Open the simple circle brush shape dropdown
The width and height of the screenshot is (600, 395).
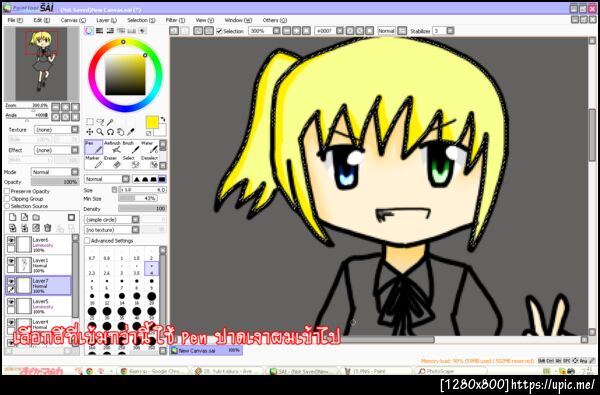point(111,219)
